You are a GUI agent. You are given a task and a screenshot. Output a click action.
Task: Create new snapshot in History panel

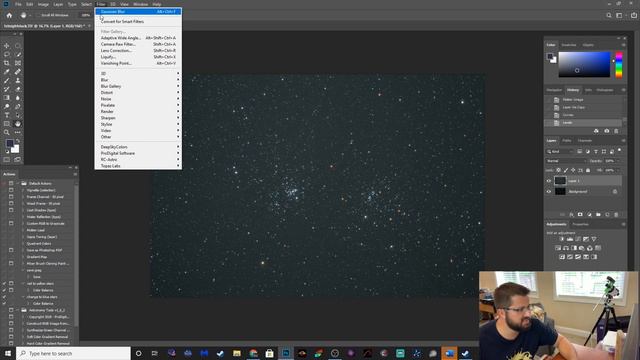point(607,131)
